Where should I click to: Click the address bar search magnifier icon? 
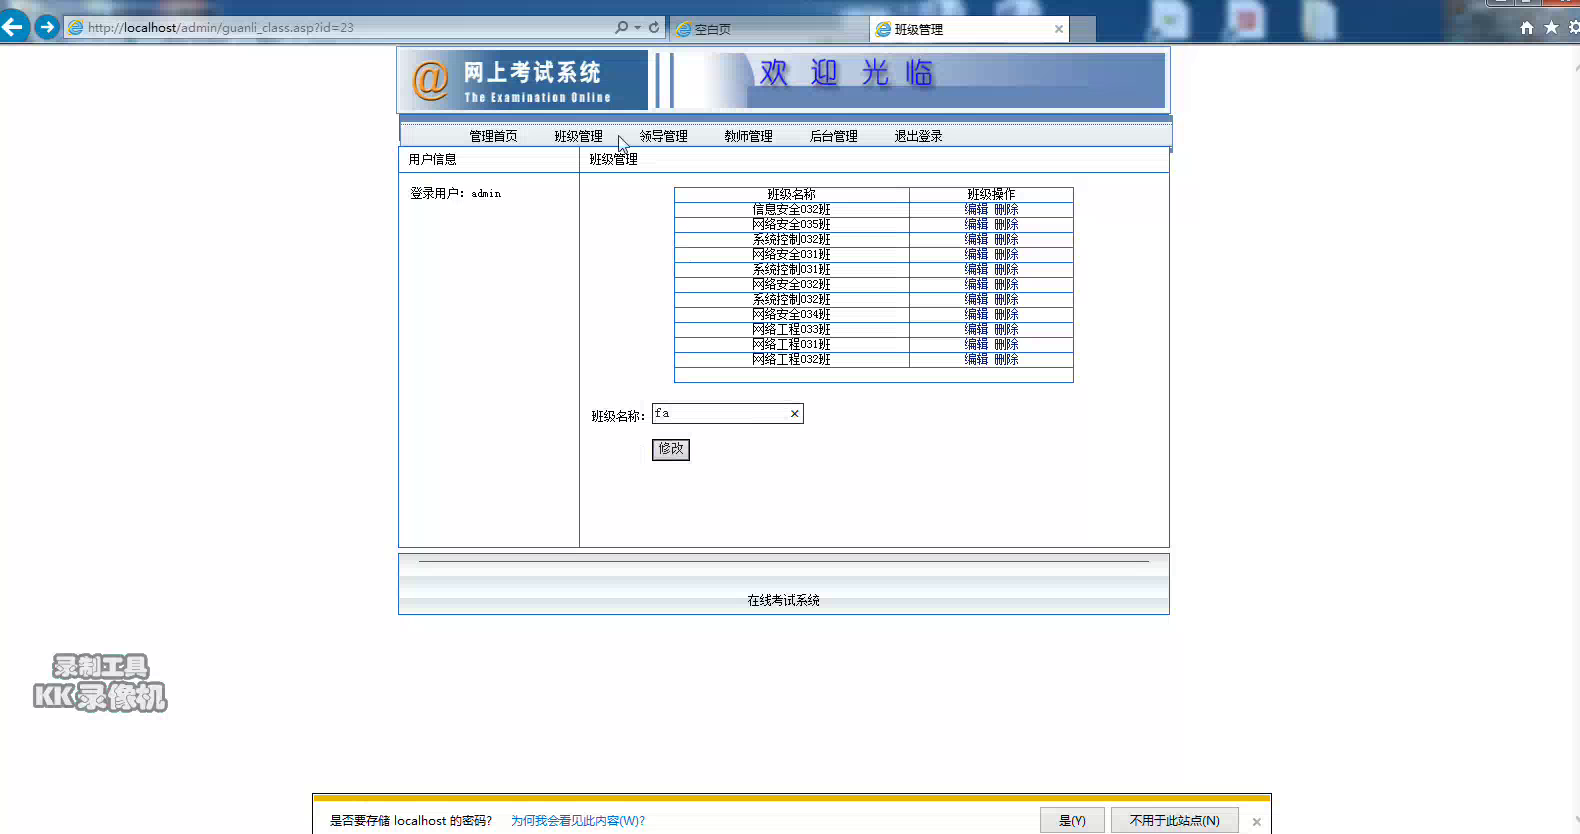pos(622,27)
